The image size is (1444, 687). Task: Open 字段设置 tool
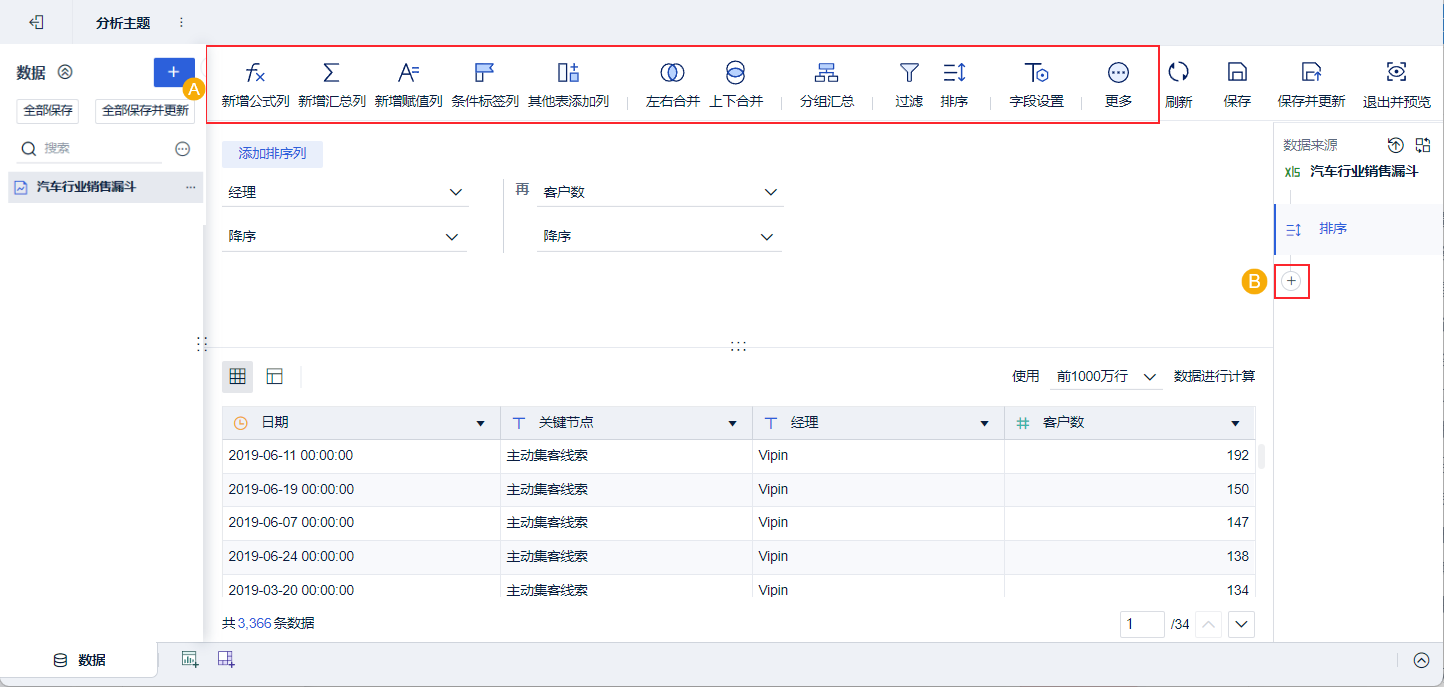(1036, 84)
